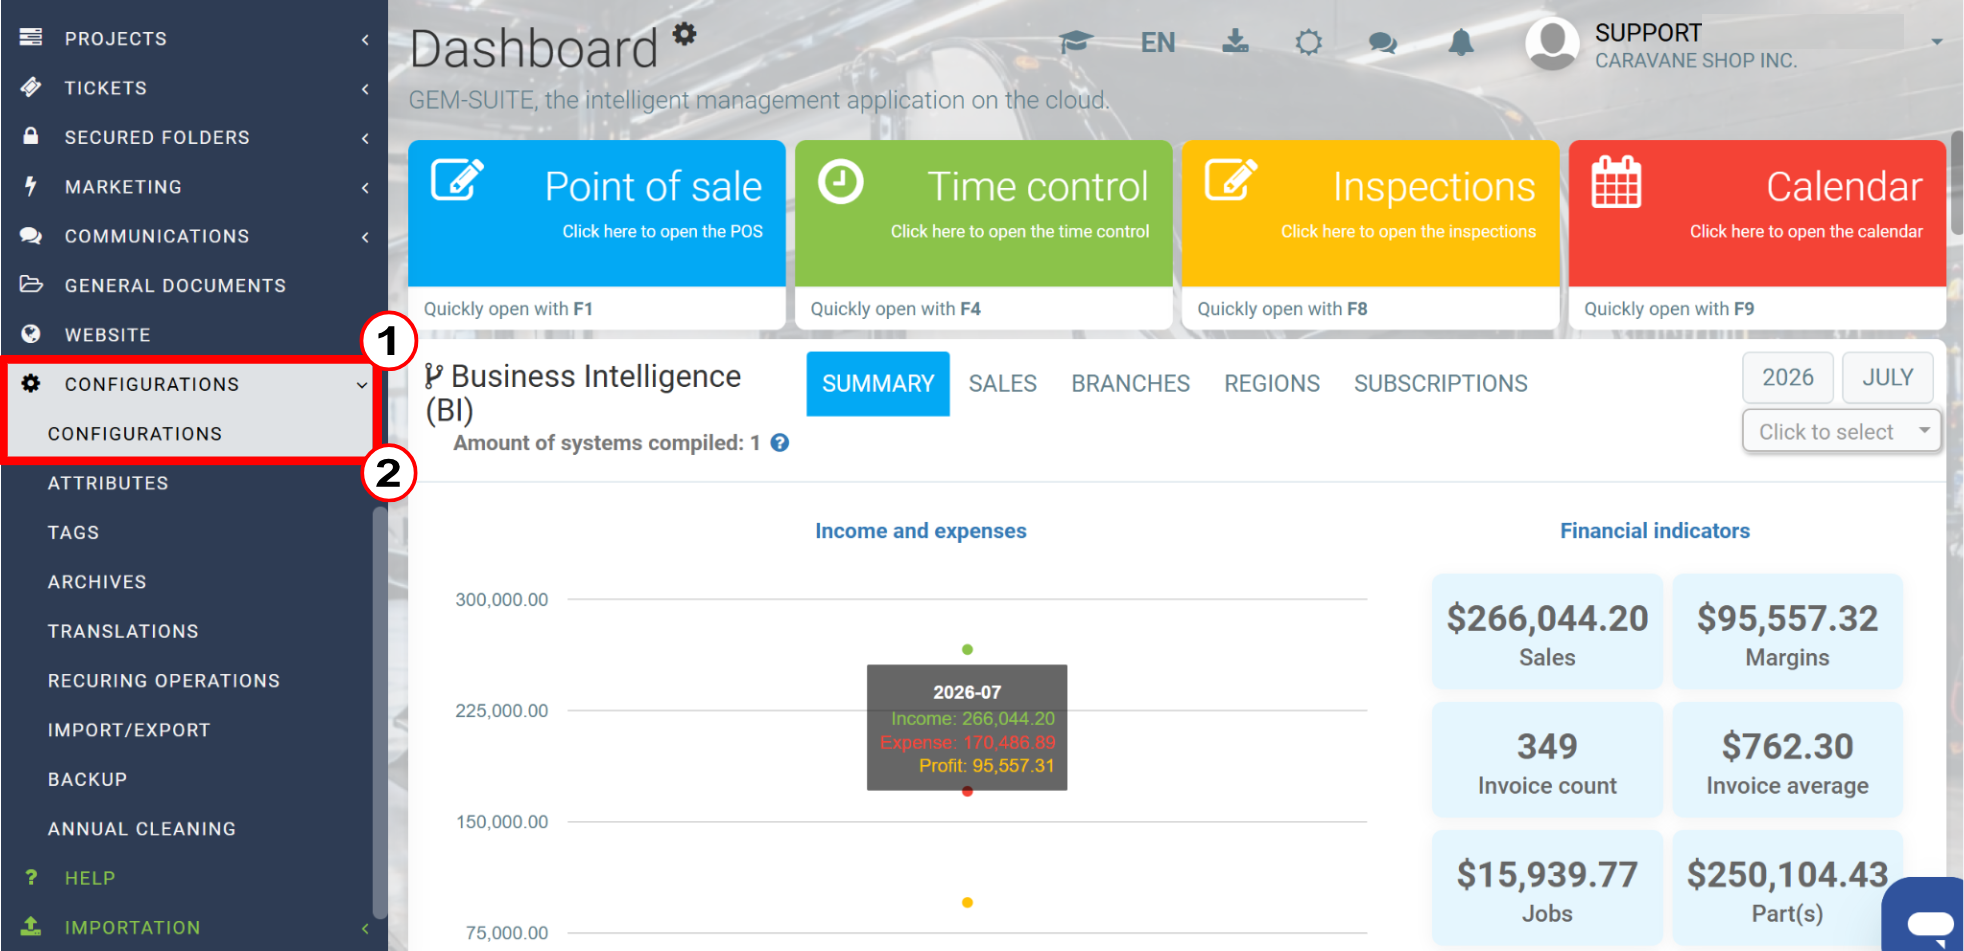Click the General Documents folder icon
Image resolution: width=1964 pixels, height=951 pixels.
[x=31, y=284]
